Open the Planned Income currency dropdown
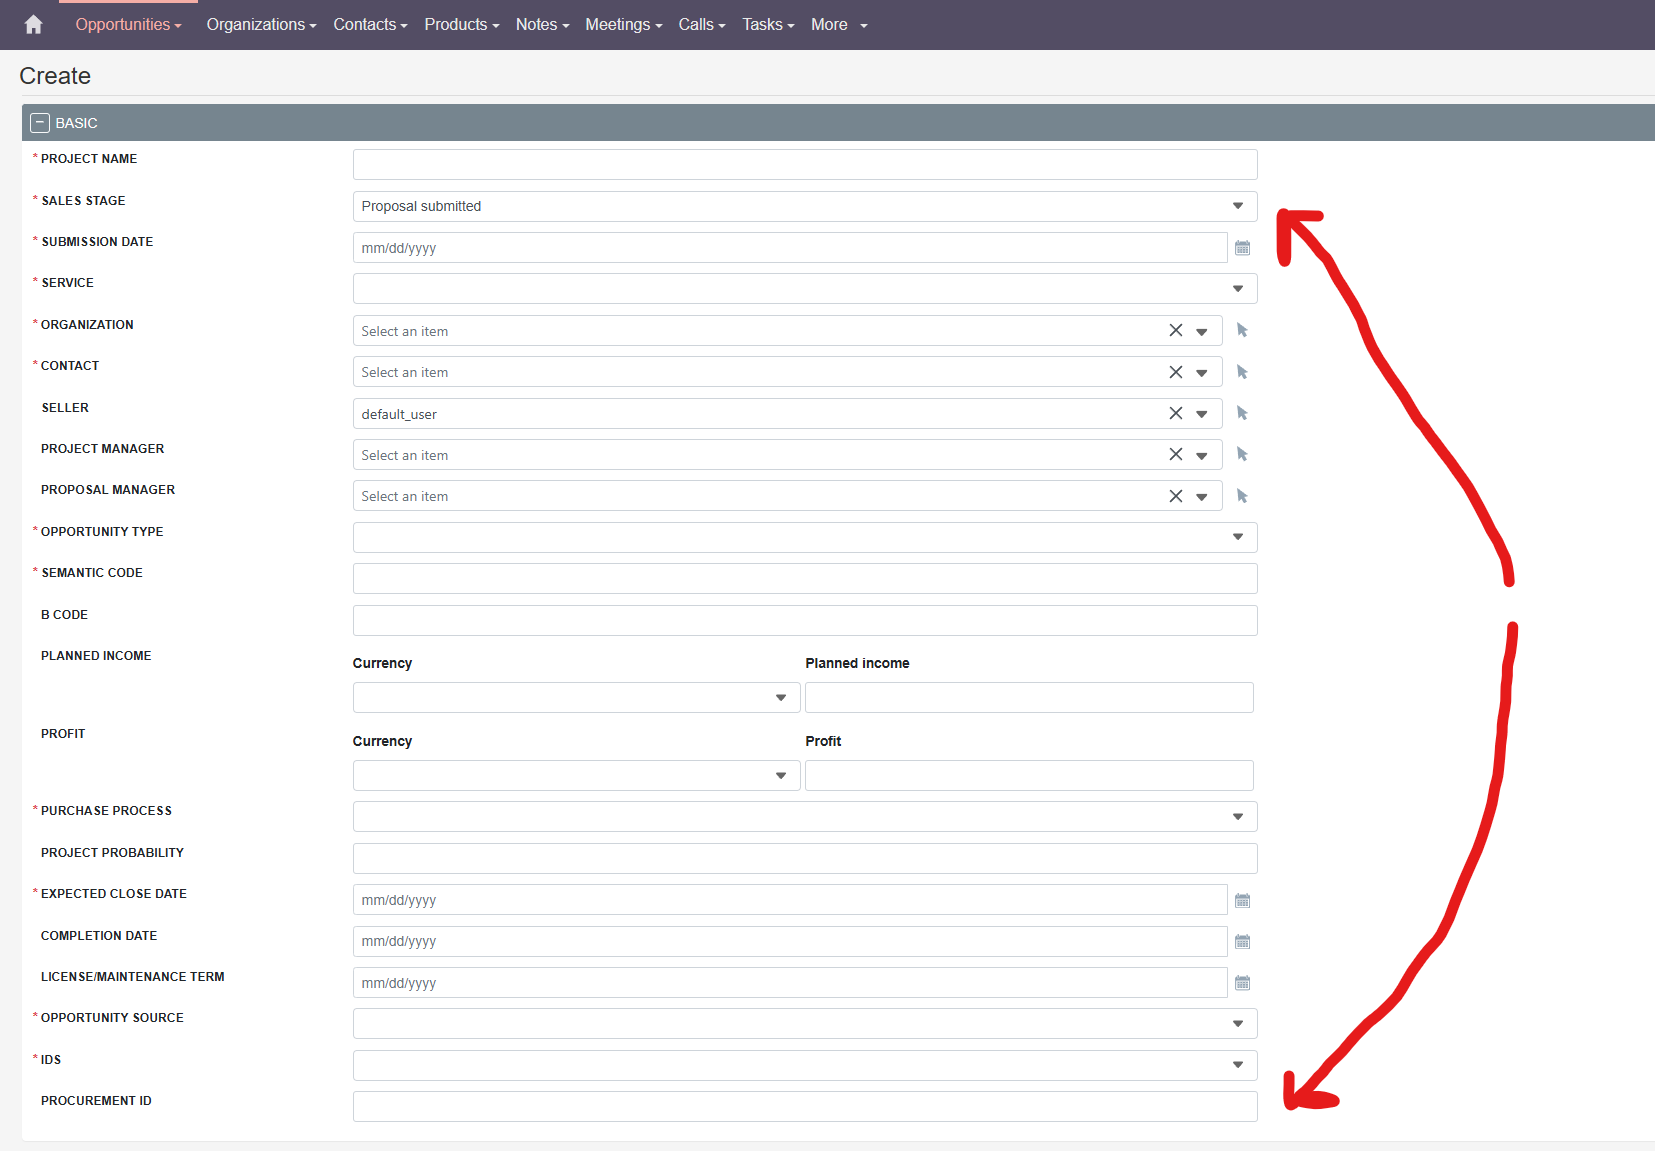Viewport: 1655px width, 1151px height. tap(576, 698)
